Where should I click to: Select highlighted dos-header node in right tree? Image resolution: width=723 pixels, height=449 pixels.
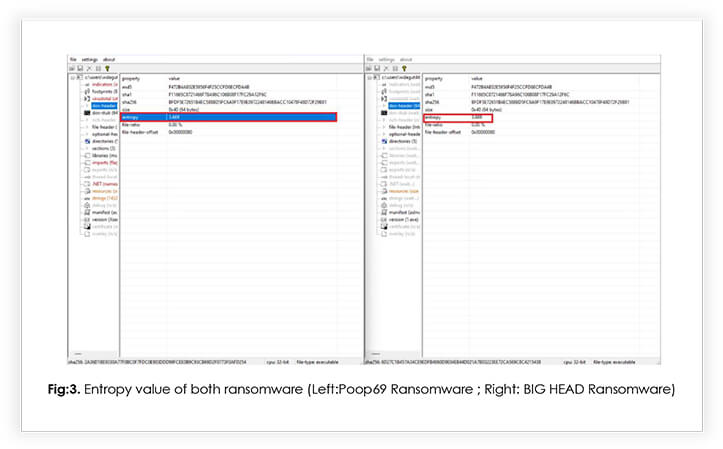(404, 106)
